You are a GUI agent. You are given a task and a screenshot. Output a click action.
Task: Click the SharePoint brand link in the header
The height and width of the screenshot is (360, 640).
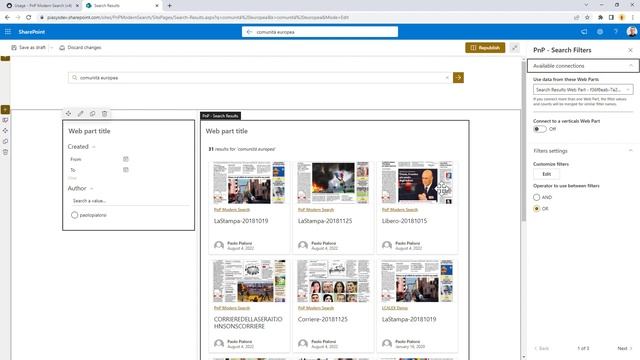click(x=31, y=32)
